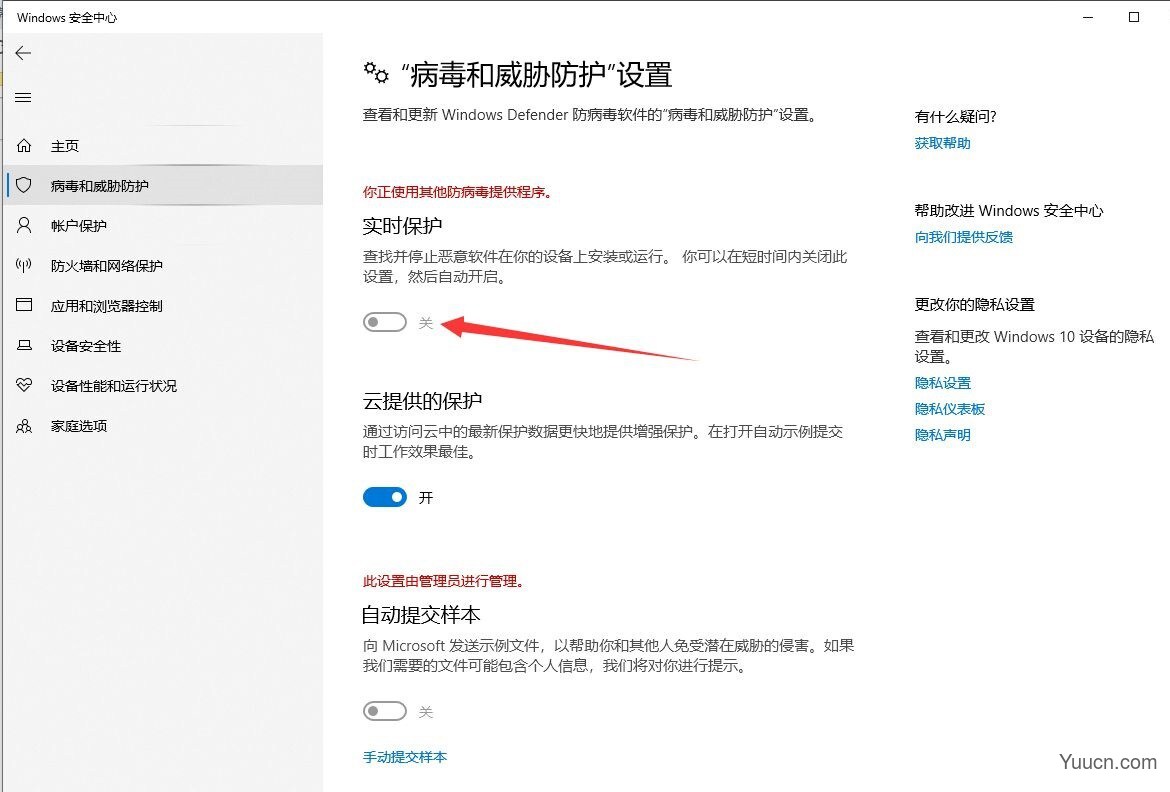1170x792 pixels.
Task: Open the 隐私设置 link
Action: (x=942, y=383)
